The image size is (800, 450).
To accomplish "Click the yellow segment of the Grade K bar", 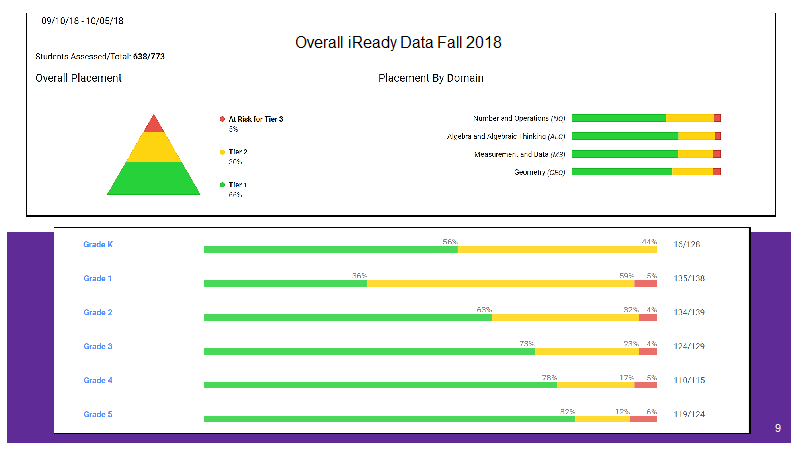I will (557, 249).
